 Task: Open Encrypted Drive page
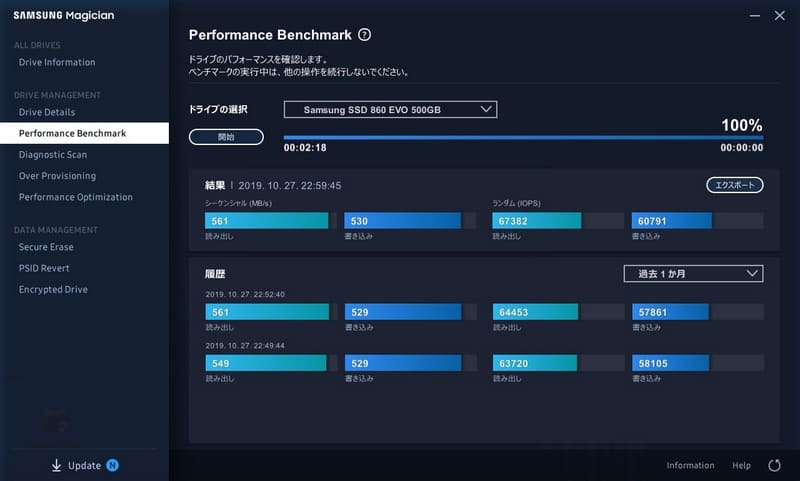[x=53, y=289]
